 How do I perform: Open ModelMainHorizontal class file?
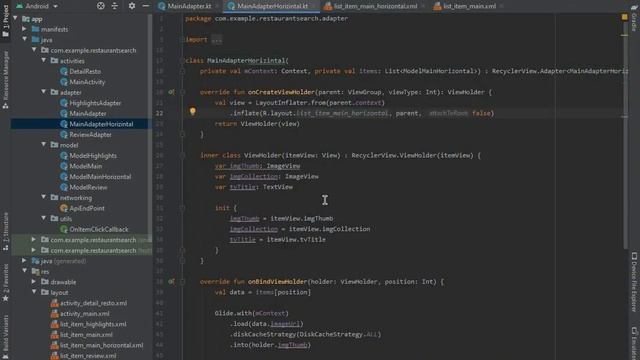tap(100, 177)
